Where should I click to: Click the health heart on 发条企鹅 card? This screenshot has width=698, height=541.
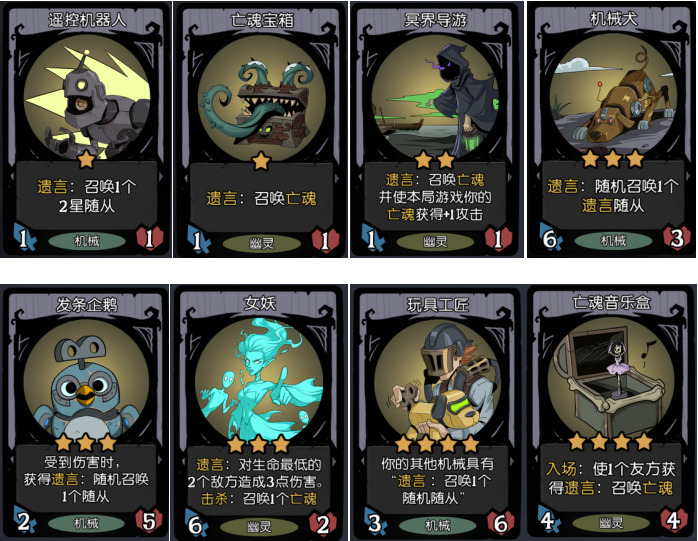tap(149, 521)
